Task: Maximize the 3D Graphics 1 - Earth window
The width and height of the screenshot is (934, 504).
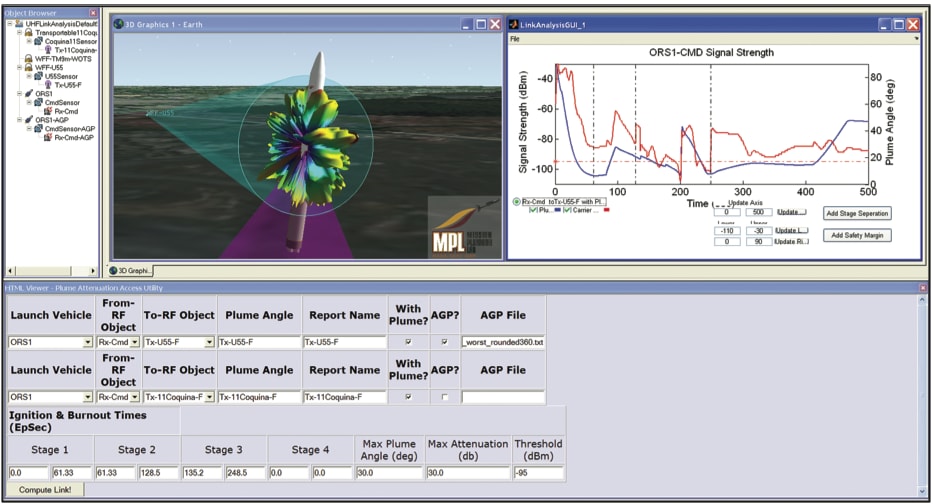Action: pyautogui.click(x=480, y=24)
